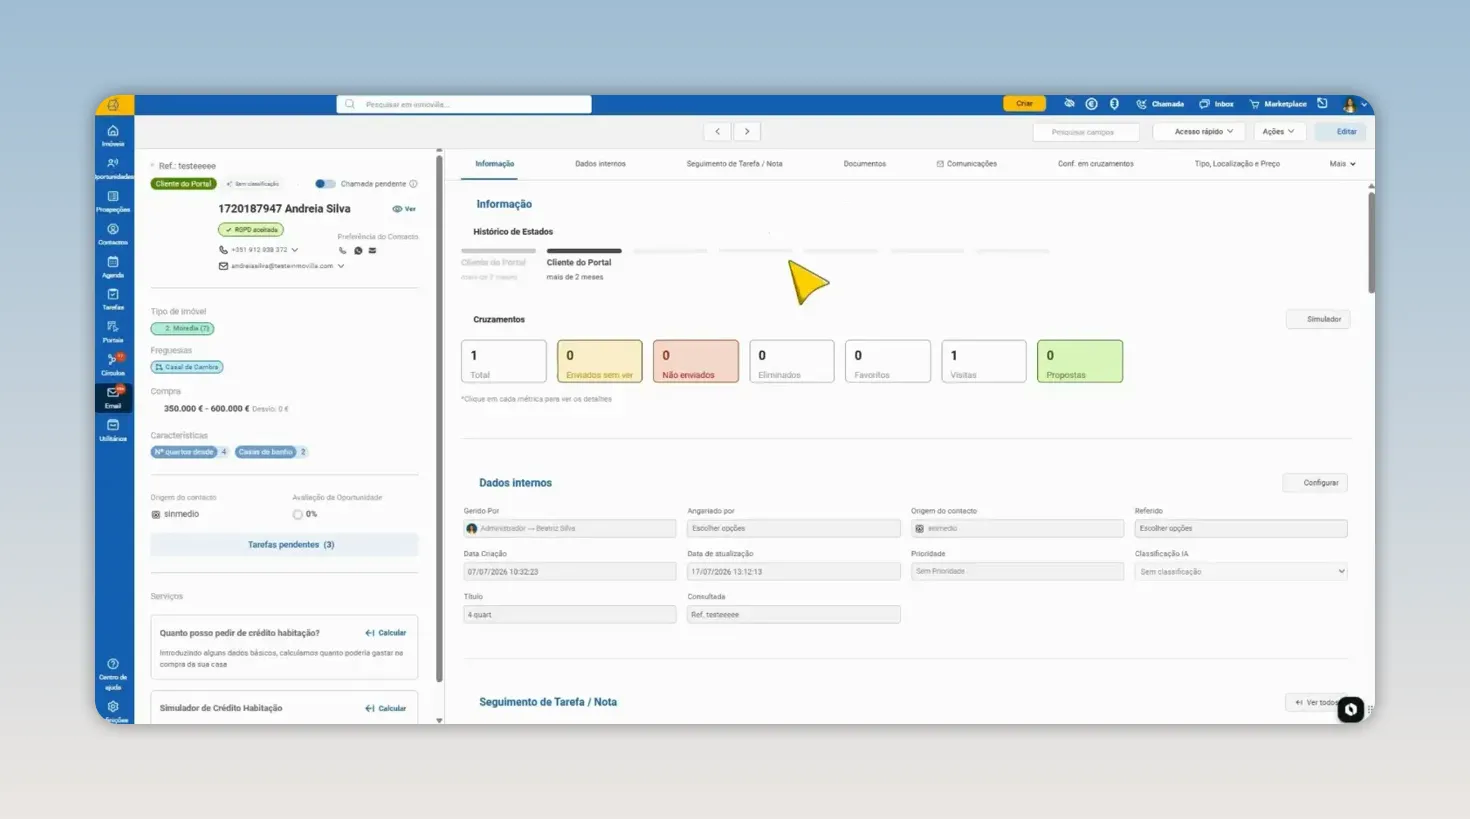Click the euro currency icon in top bar
Screen dimensions: 1470x819
click(1092, 104)
